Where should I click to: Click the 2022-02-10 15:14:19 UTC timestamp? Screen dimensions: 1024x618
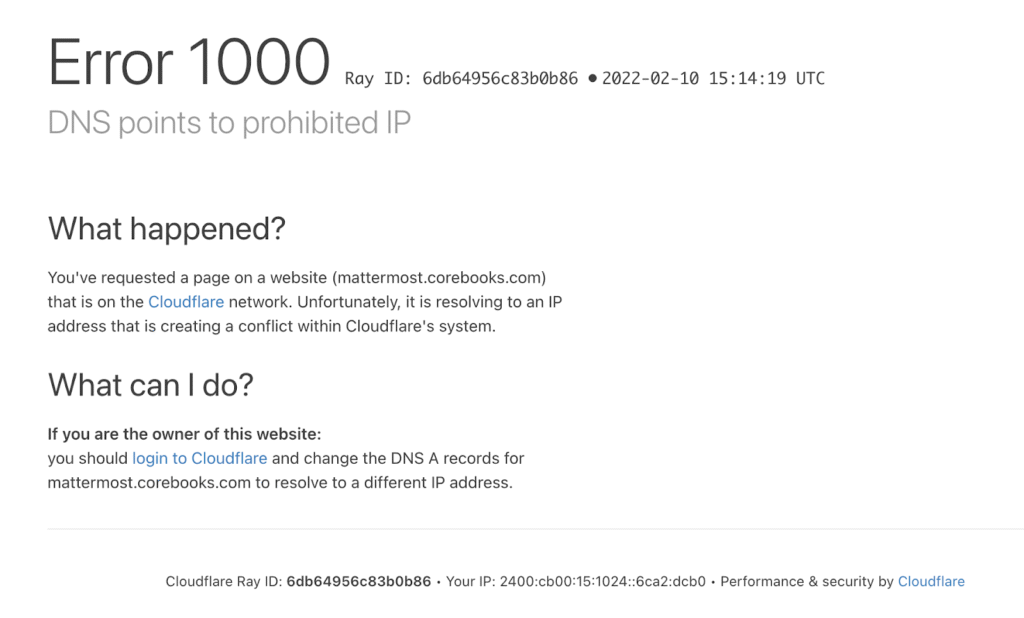[713, 78]
